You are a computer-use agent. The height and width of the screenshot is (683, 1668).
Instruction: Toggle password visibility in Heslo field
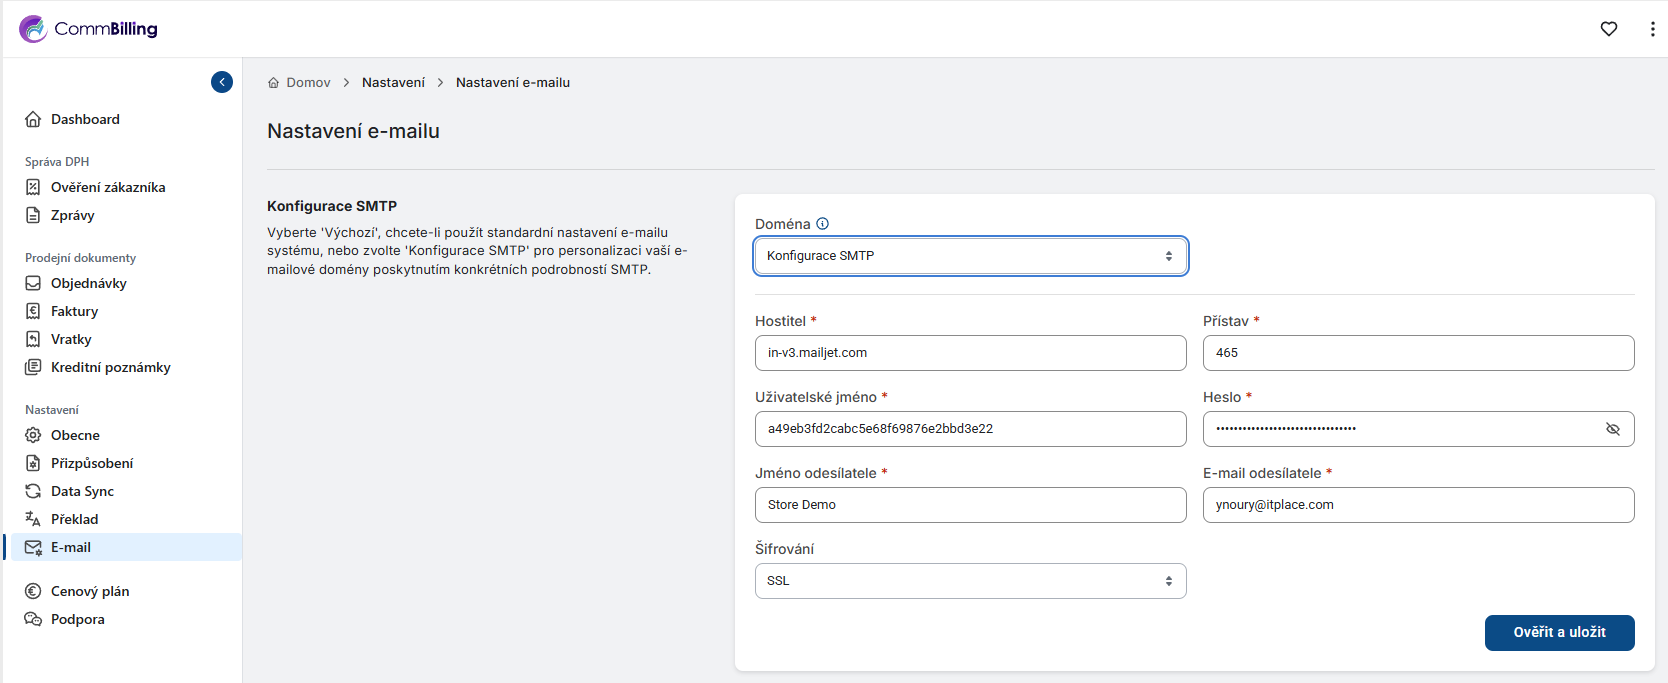coord(1612,429)
